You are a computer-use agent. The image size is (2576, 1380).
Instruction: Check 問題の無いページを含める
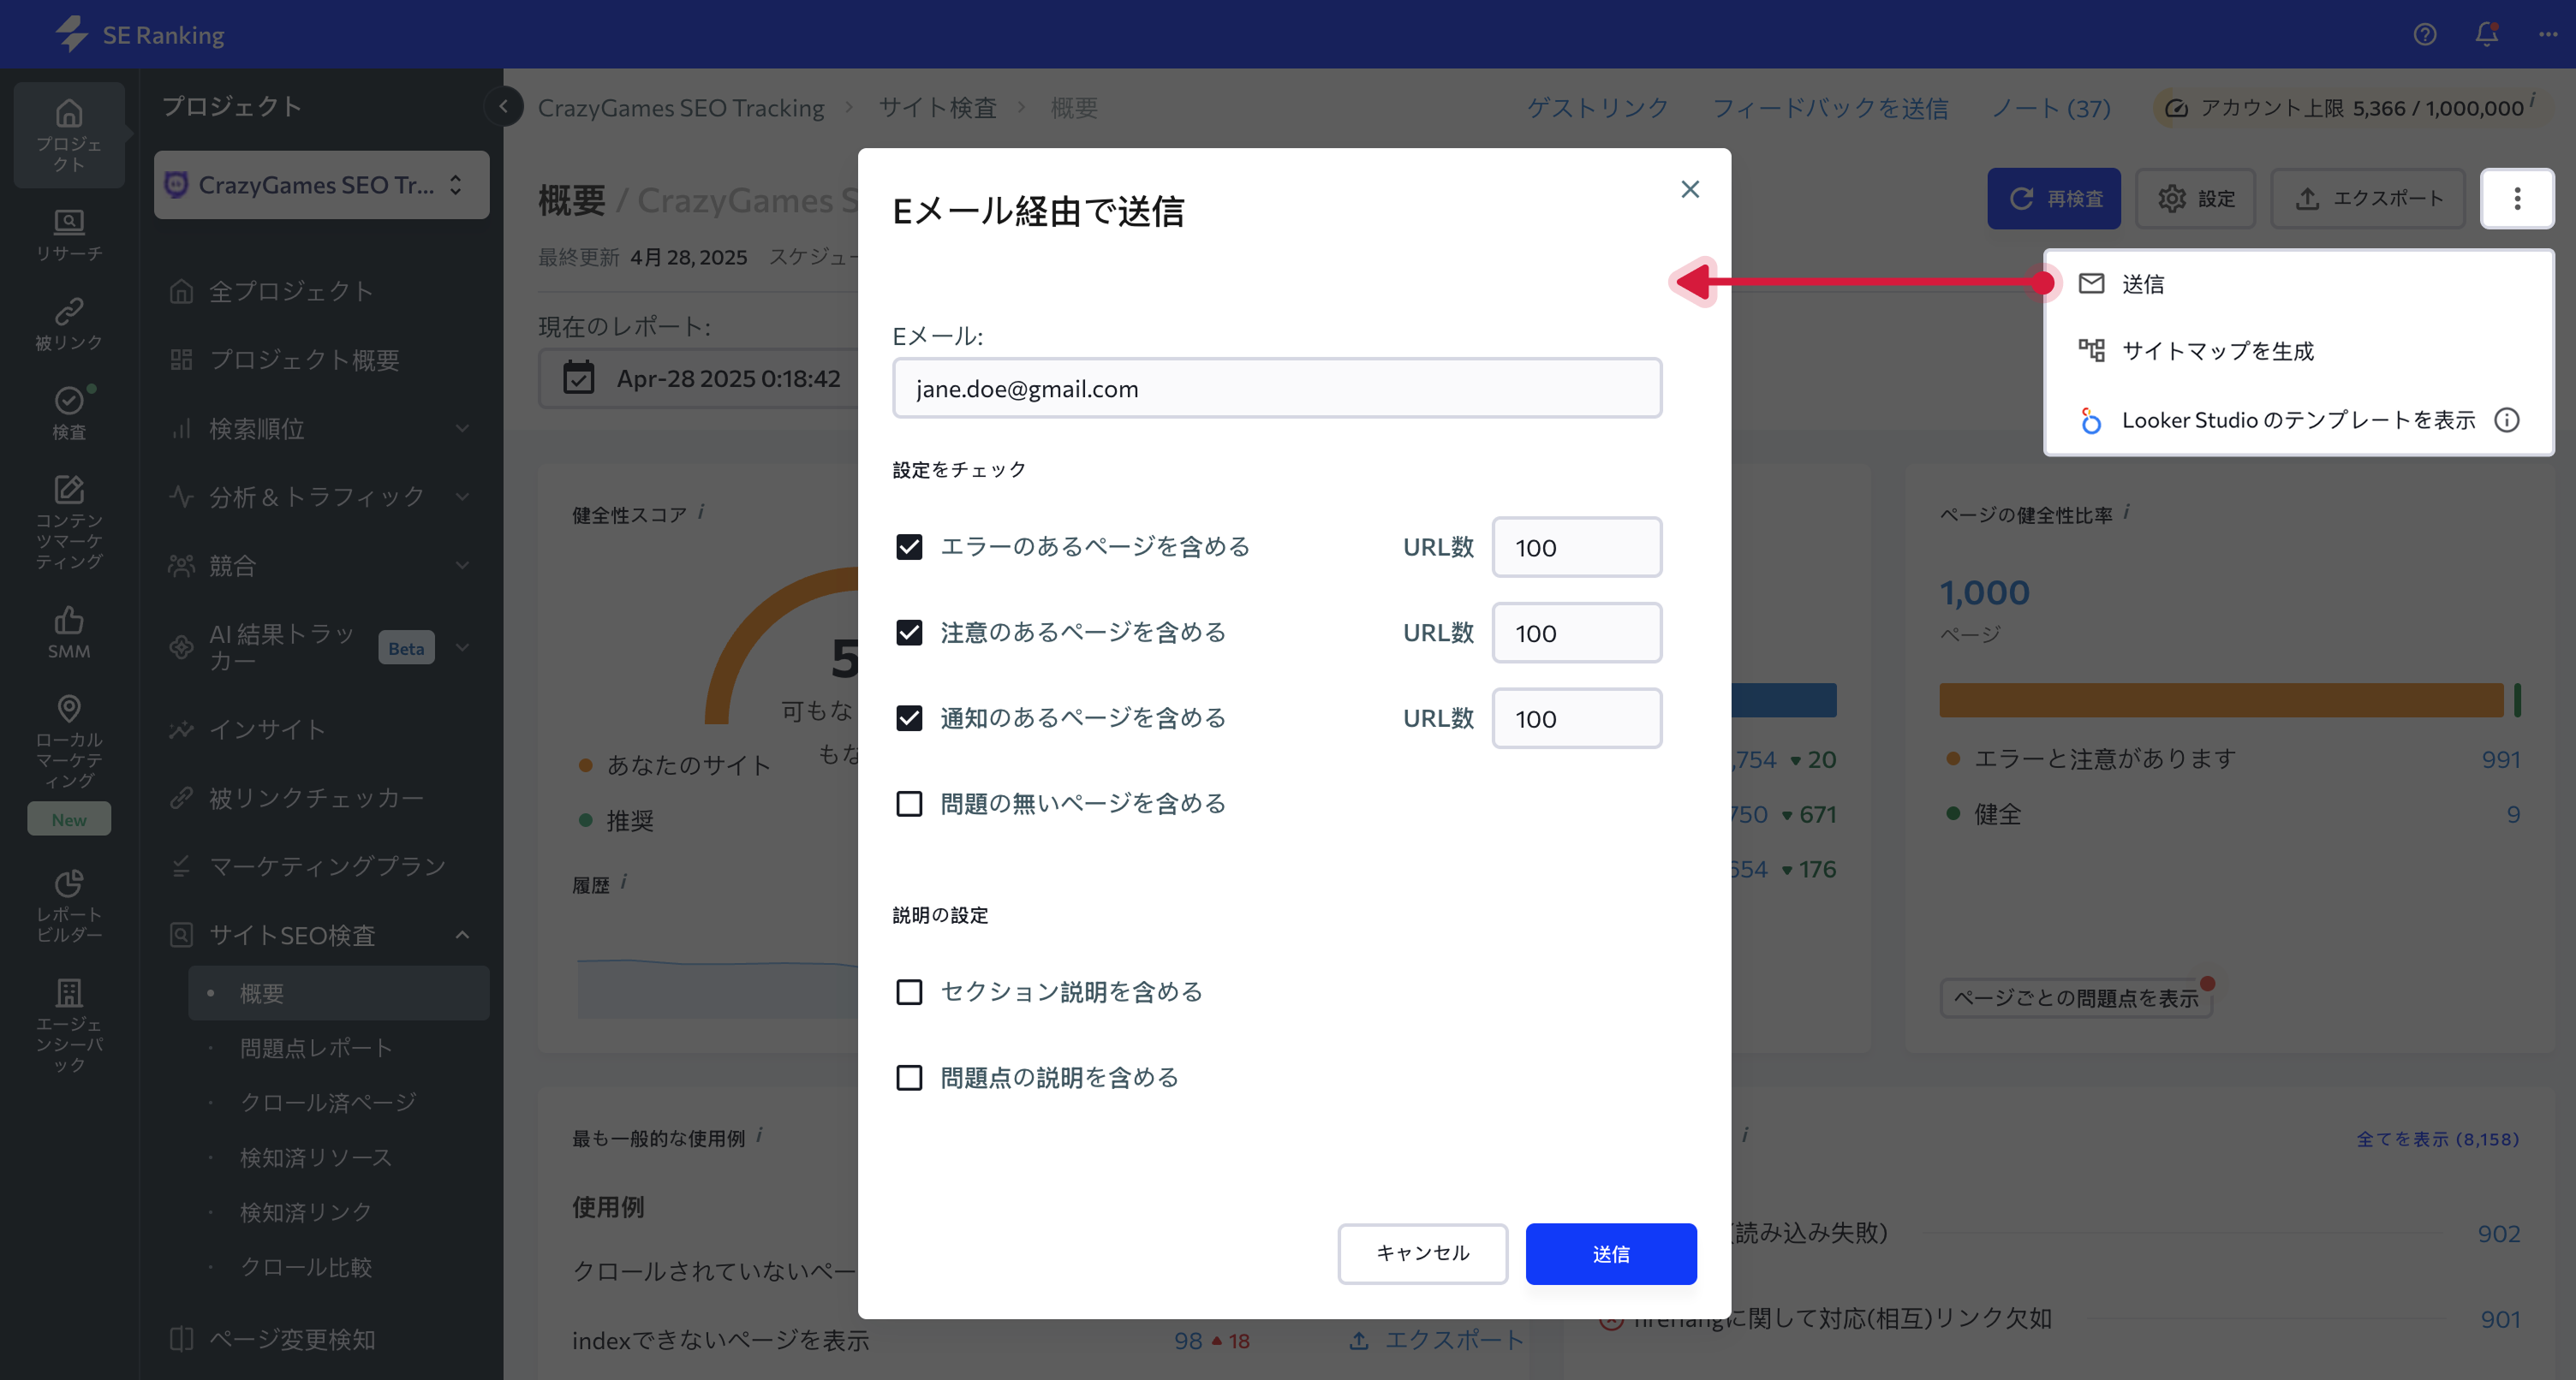(909, 803)
